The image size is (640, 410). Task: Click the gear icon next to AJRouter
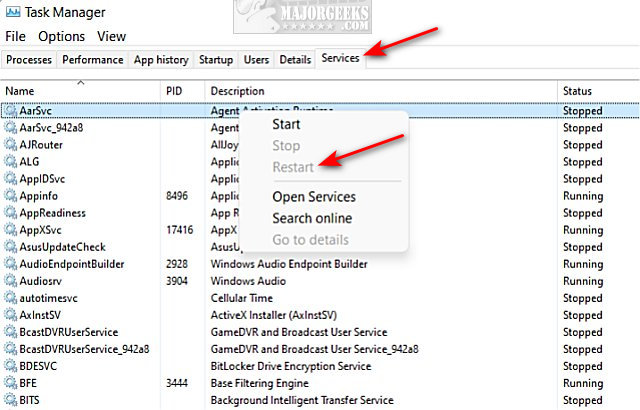pyautogui.click(x=11, y=144)
